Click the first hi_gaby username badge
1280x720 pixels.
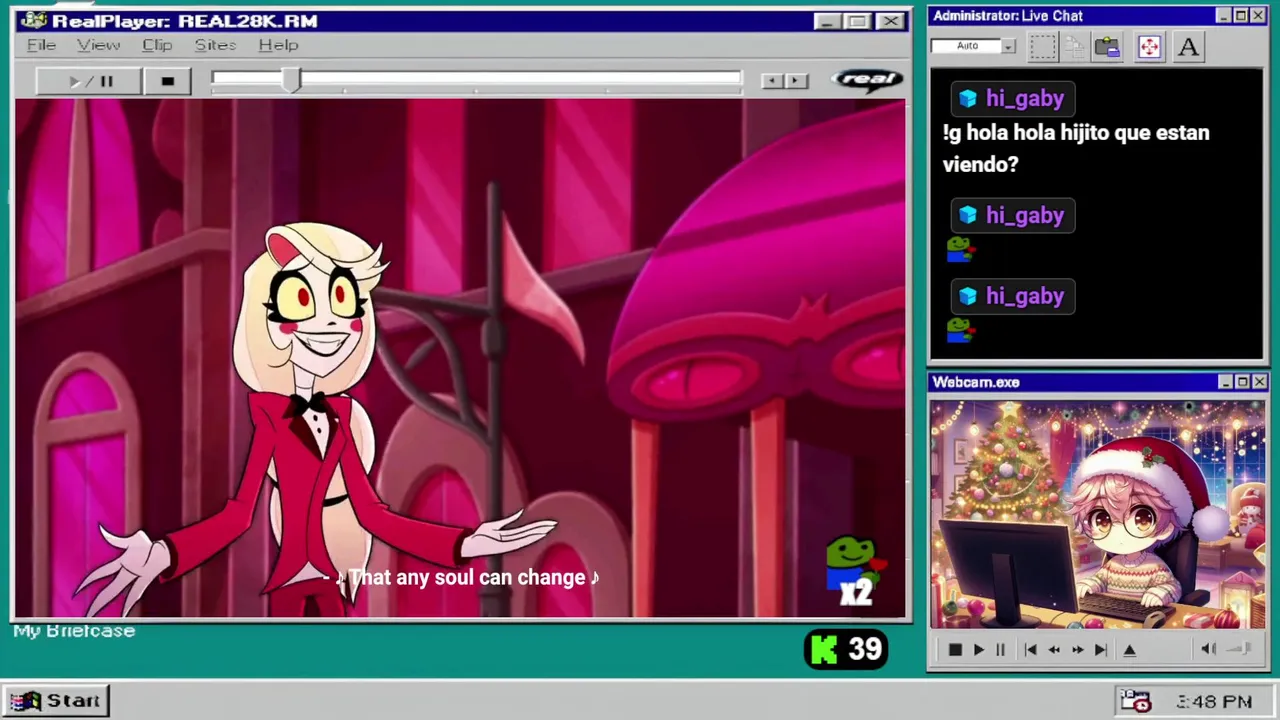[1013, 98]
